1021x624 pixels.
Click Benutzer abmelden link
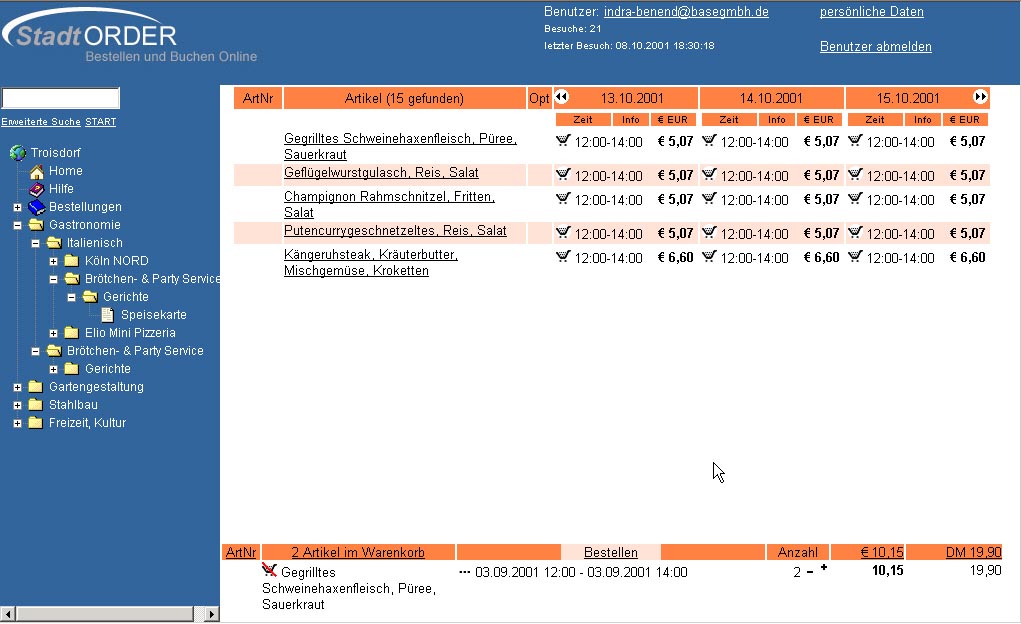tap(875, 47)
